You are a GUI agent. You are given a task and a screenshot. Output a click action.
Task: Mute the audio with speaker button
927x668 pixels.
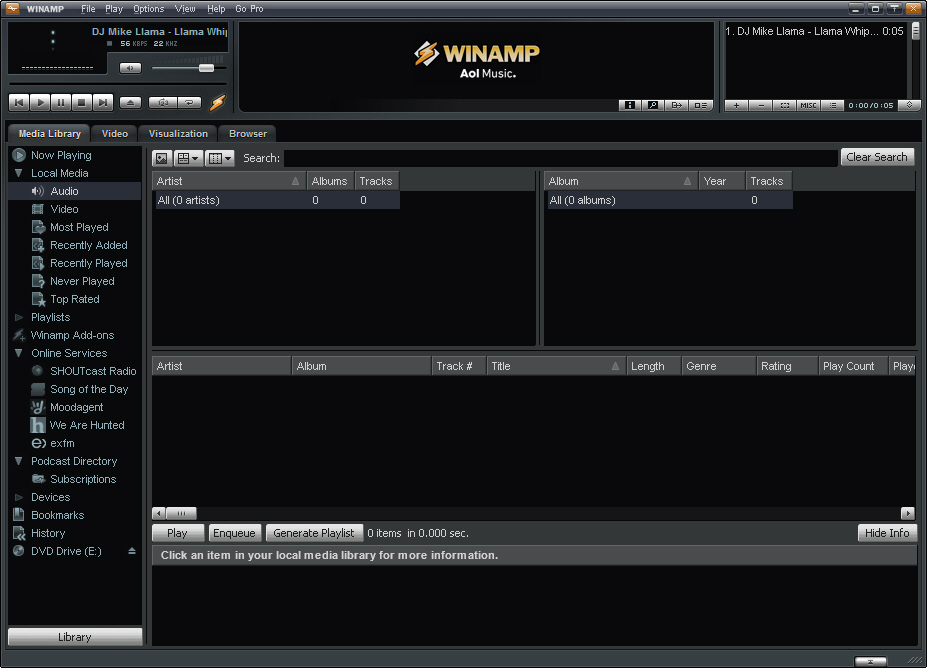[x=130, y=68]
